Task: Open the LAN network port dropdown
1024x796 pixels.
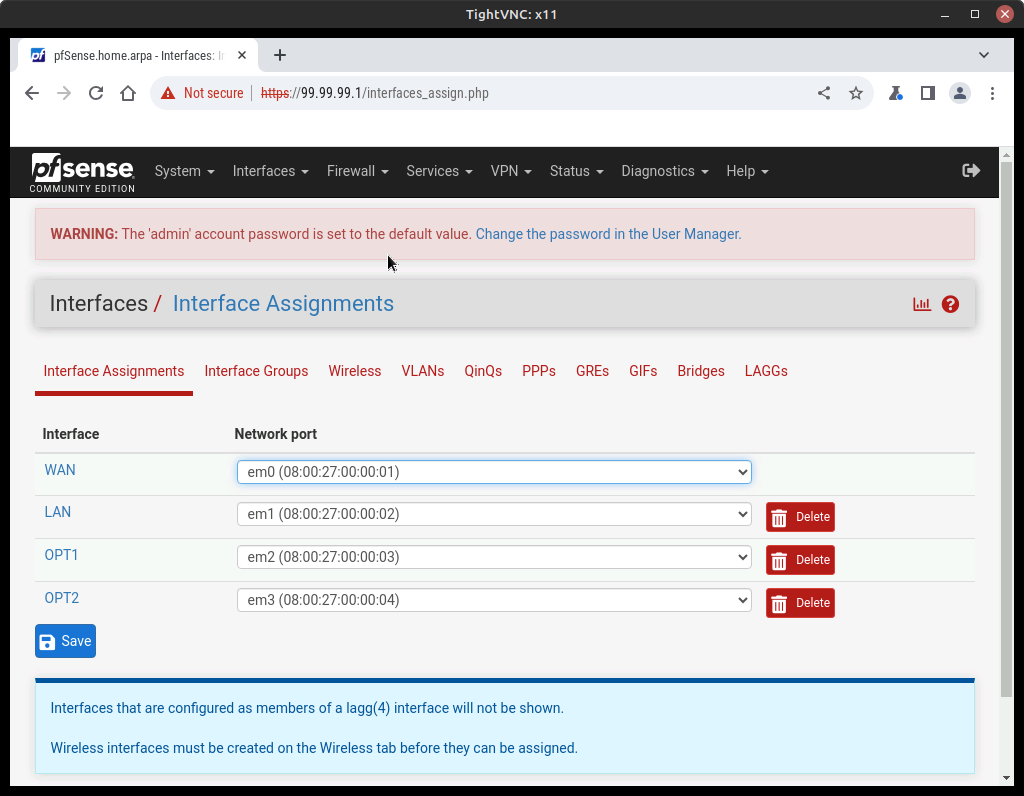Action: 494,514
